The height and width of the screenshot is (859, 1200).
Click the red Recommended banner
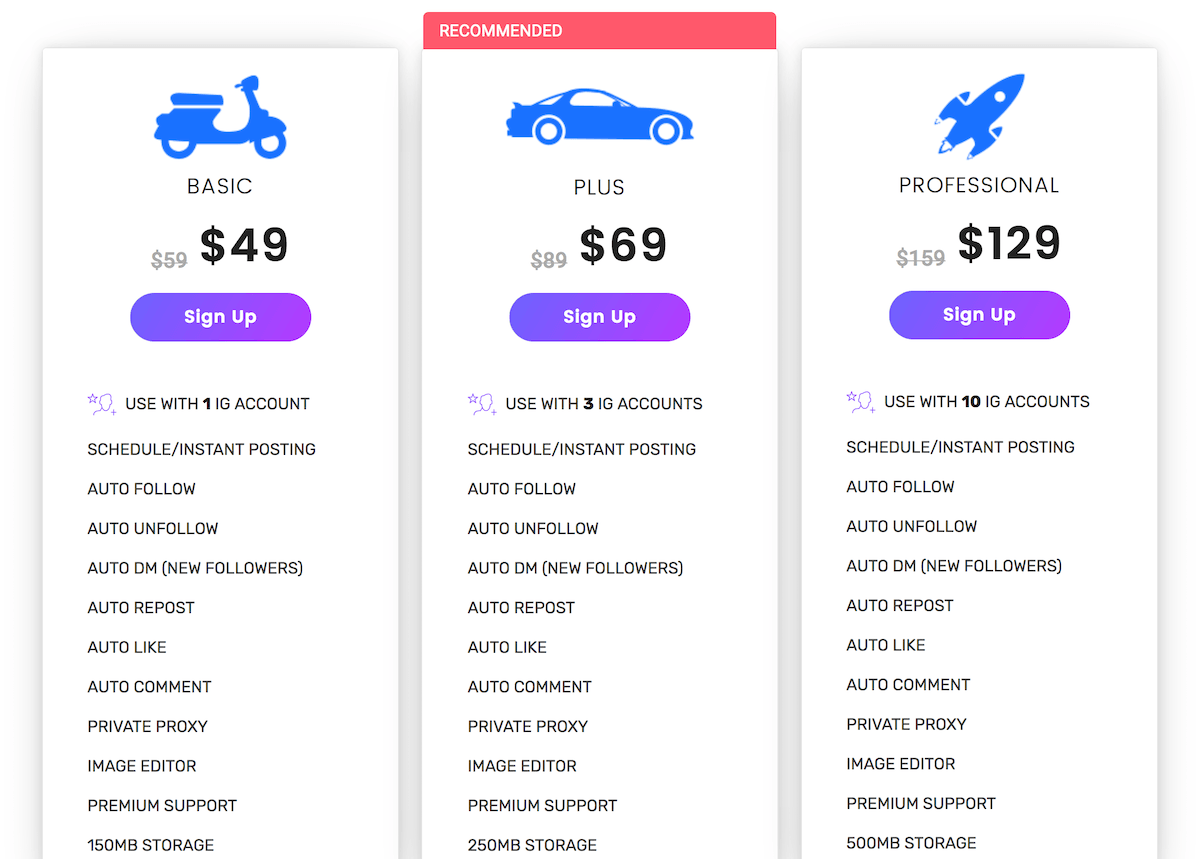click(x=600, y=31)
